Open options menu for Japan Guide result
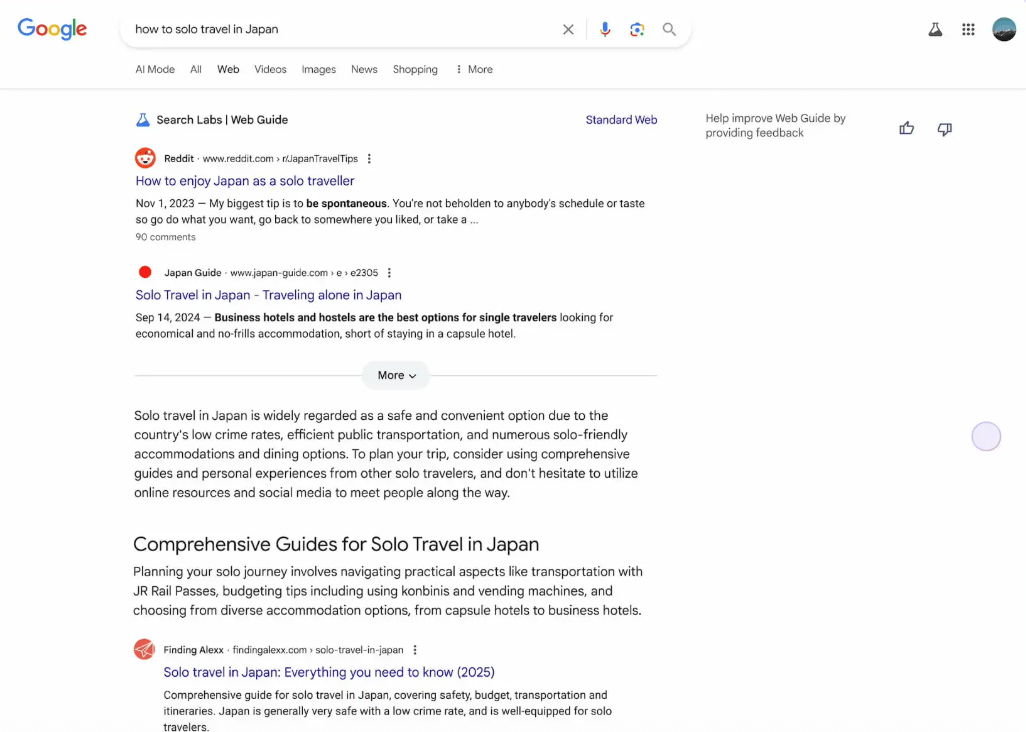 pos(389,273)
